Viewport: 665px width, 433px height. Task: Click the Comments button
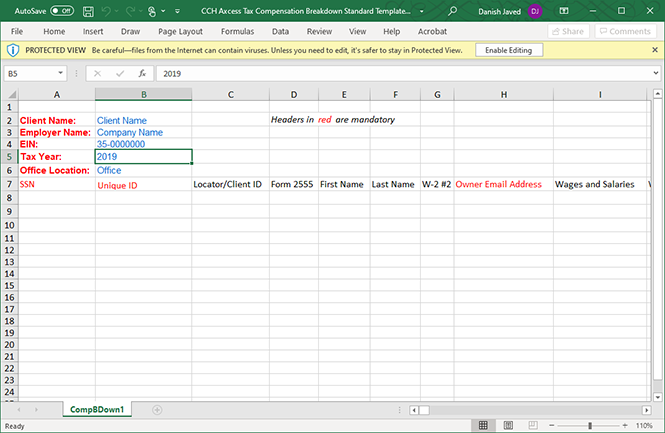click(x=625, y=31)
